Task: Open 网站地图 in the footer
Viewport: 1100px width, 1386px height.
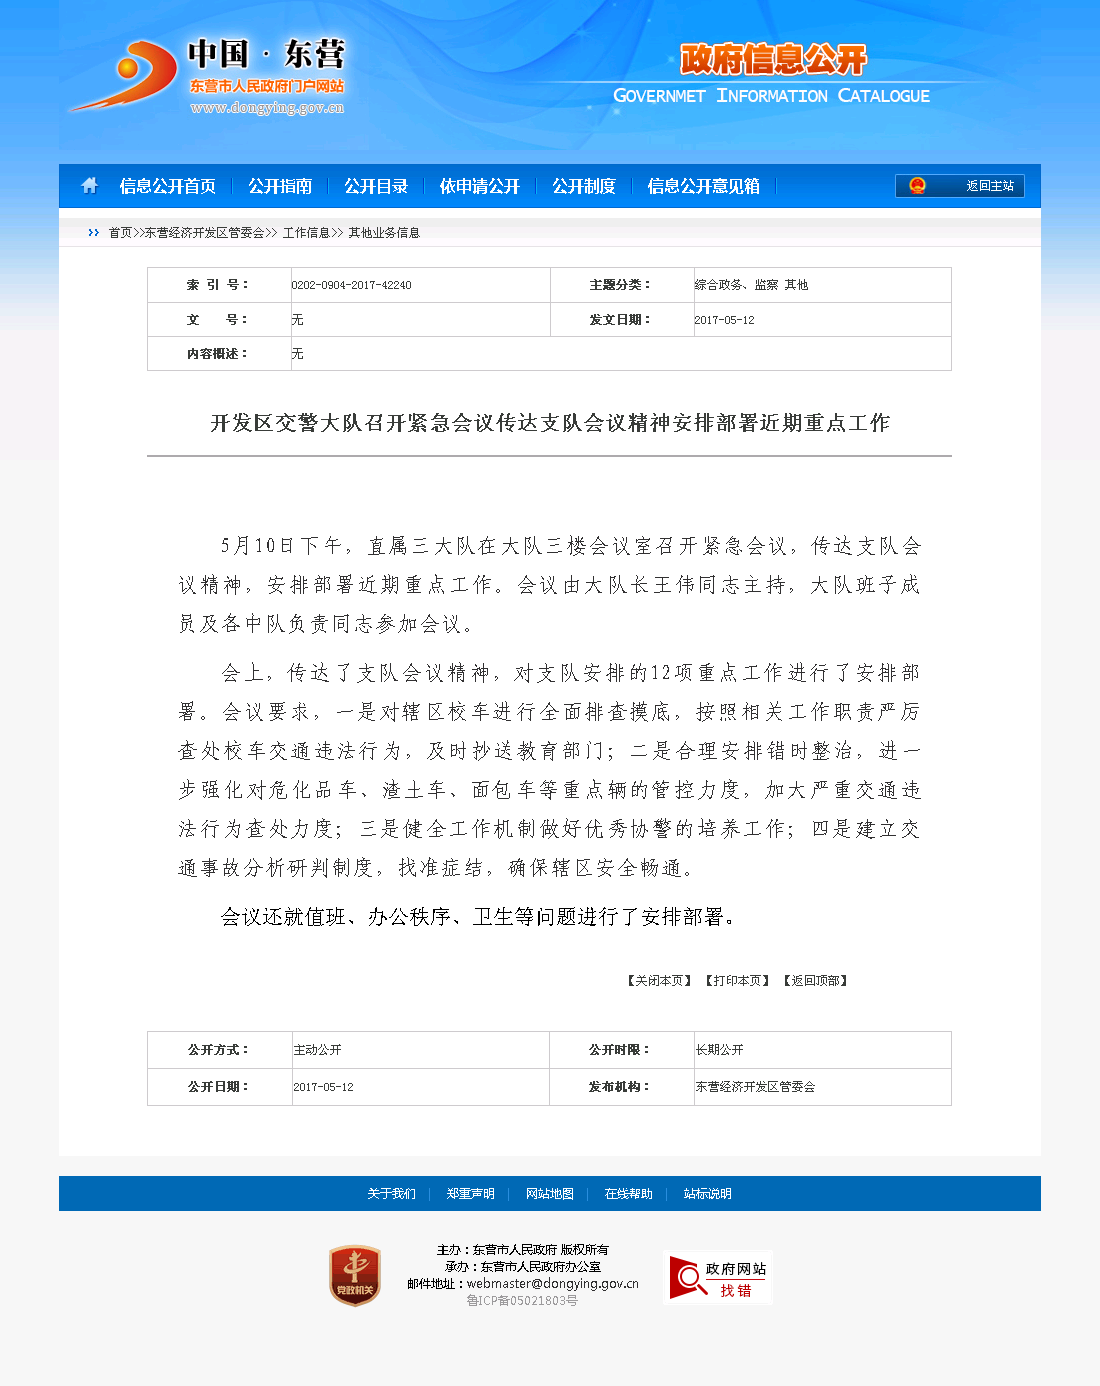Action: click(550, 1194)
